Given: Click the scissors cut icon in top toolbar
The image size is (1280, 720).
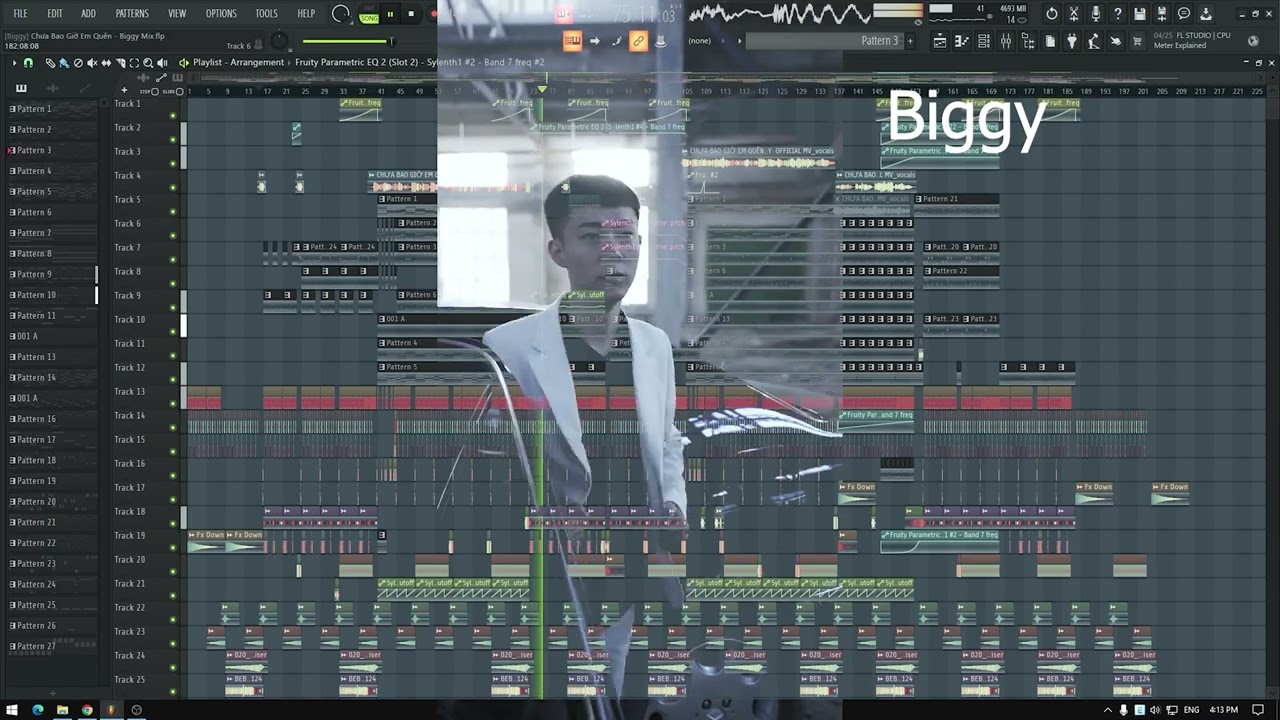Looking at the screenshot, I should pos(1074,13).
